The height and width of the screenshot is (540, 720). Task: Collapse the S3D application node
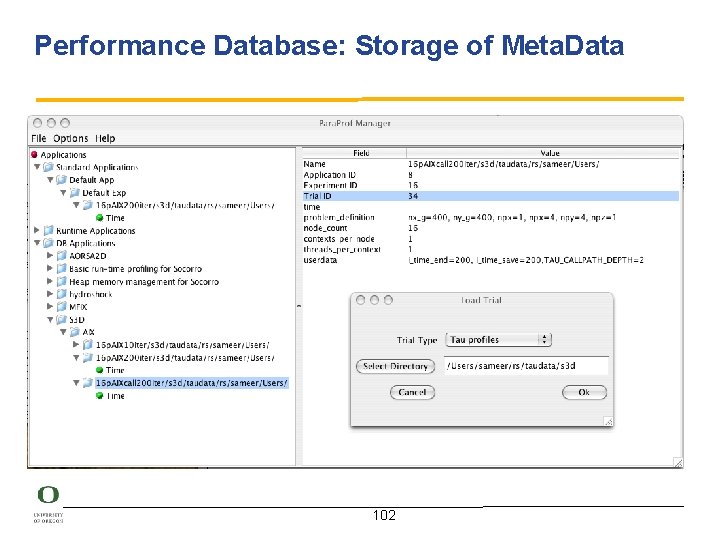tap(50, 320)
